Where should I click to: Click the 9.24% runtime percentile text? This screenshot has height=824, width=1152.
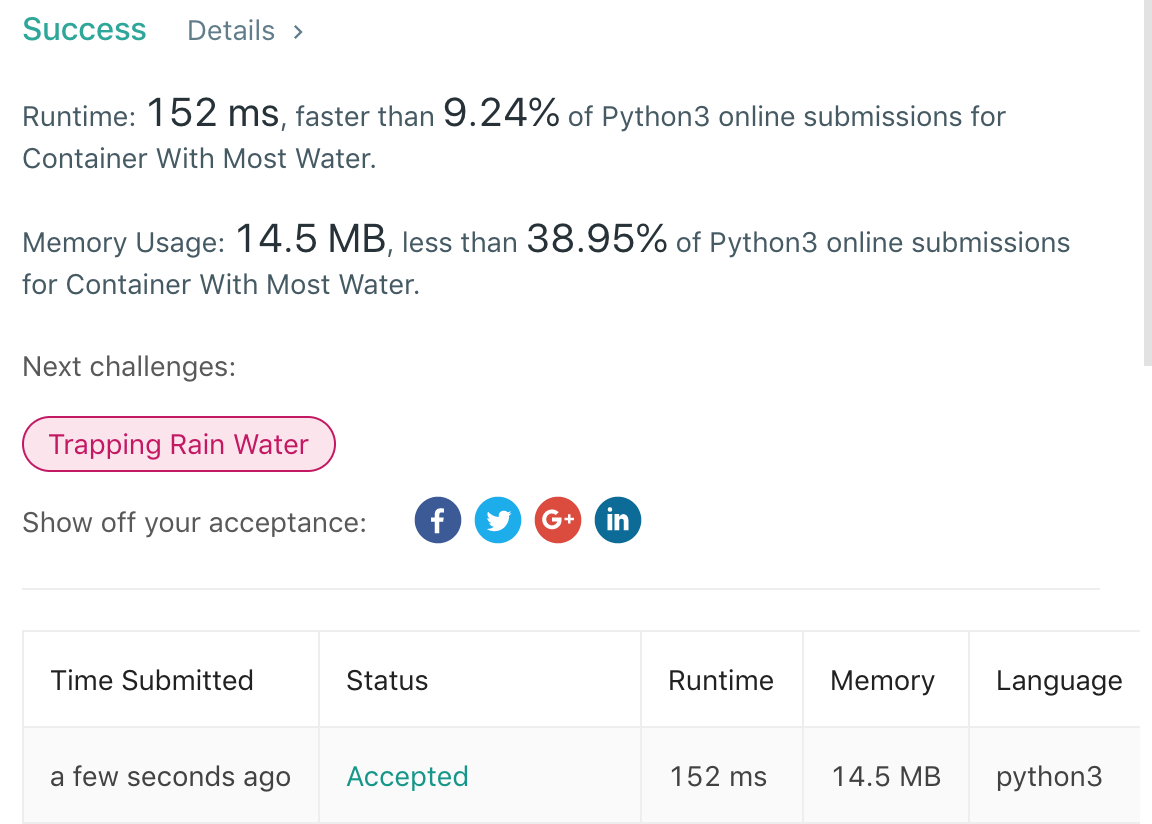click(x=501, y=113)
